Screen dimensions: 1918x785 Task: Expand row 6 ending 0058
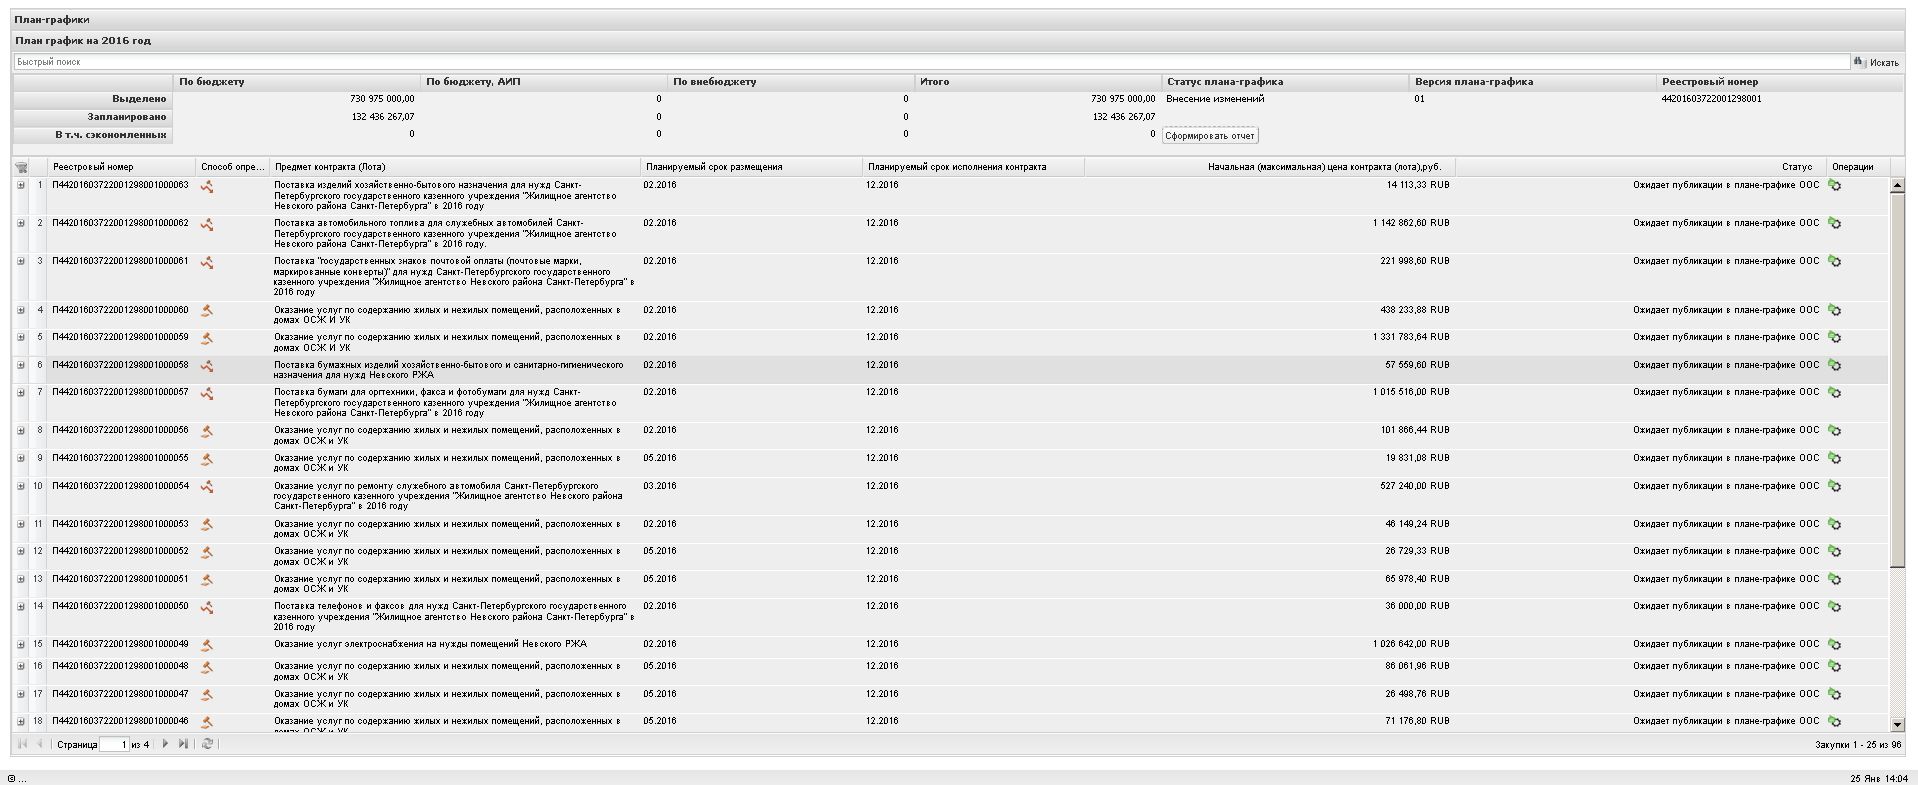click(21, 365)
